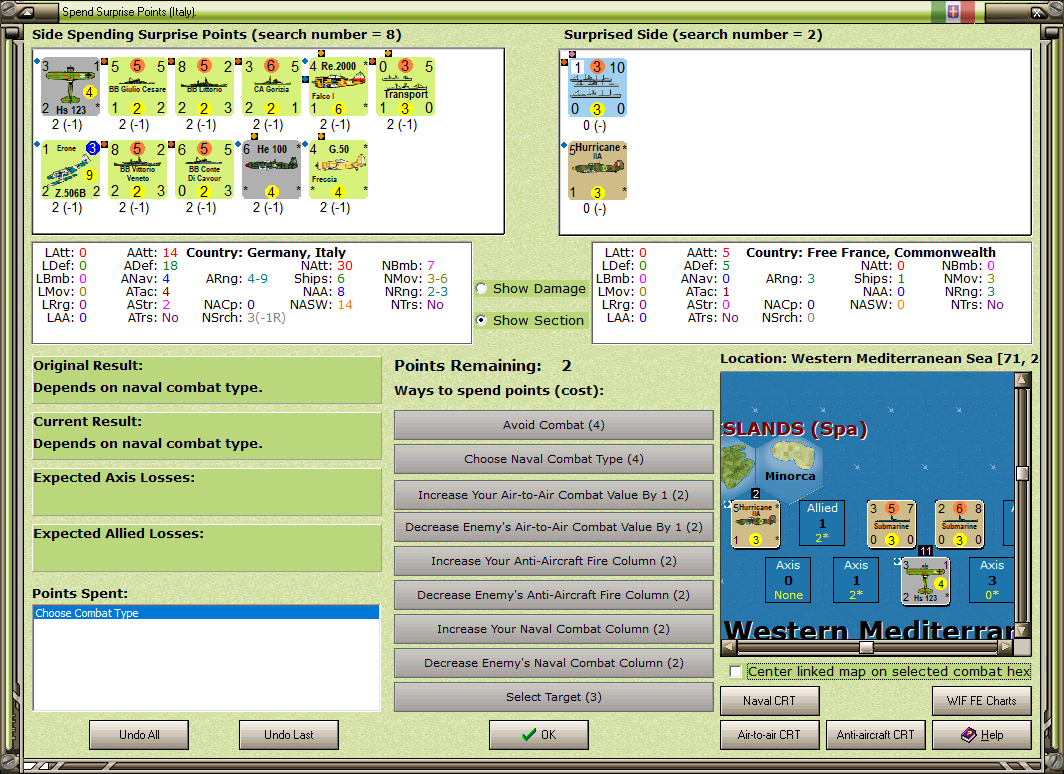Select the BB Vittorio Veneto counter
This screenshot has width=1064, height=774.
tap(138, 170)
